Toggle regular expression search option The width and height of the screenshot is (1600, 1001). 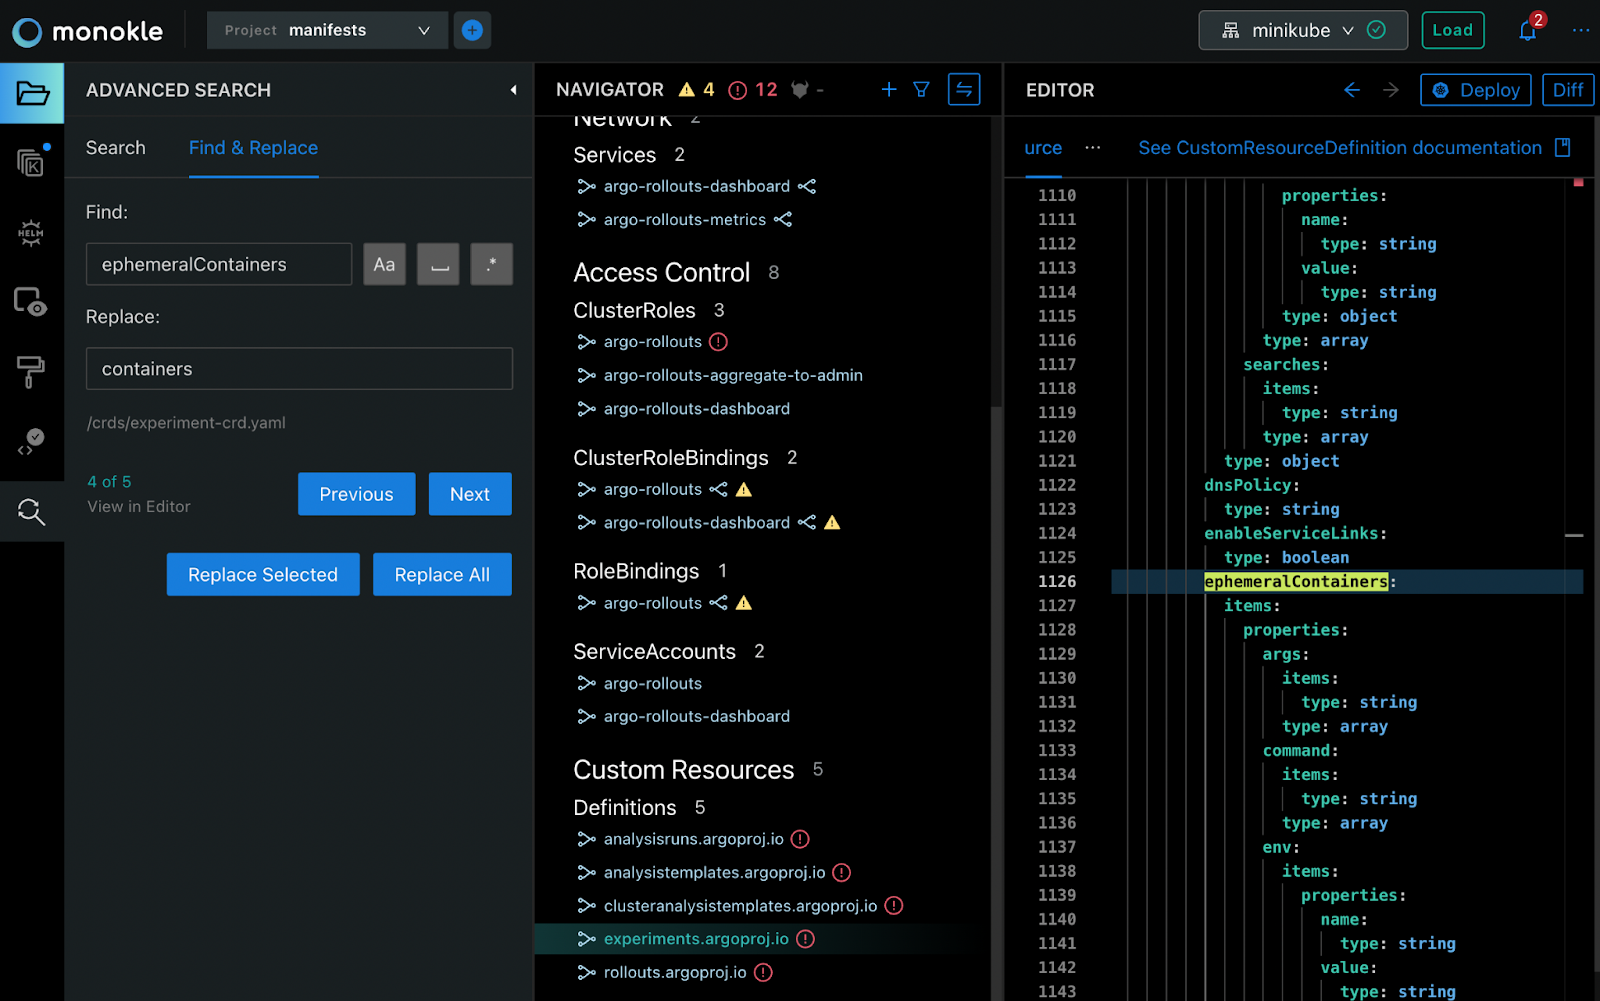[x=491, y=265]
